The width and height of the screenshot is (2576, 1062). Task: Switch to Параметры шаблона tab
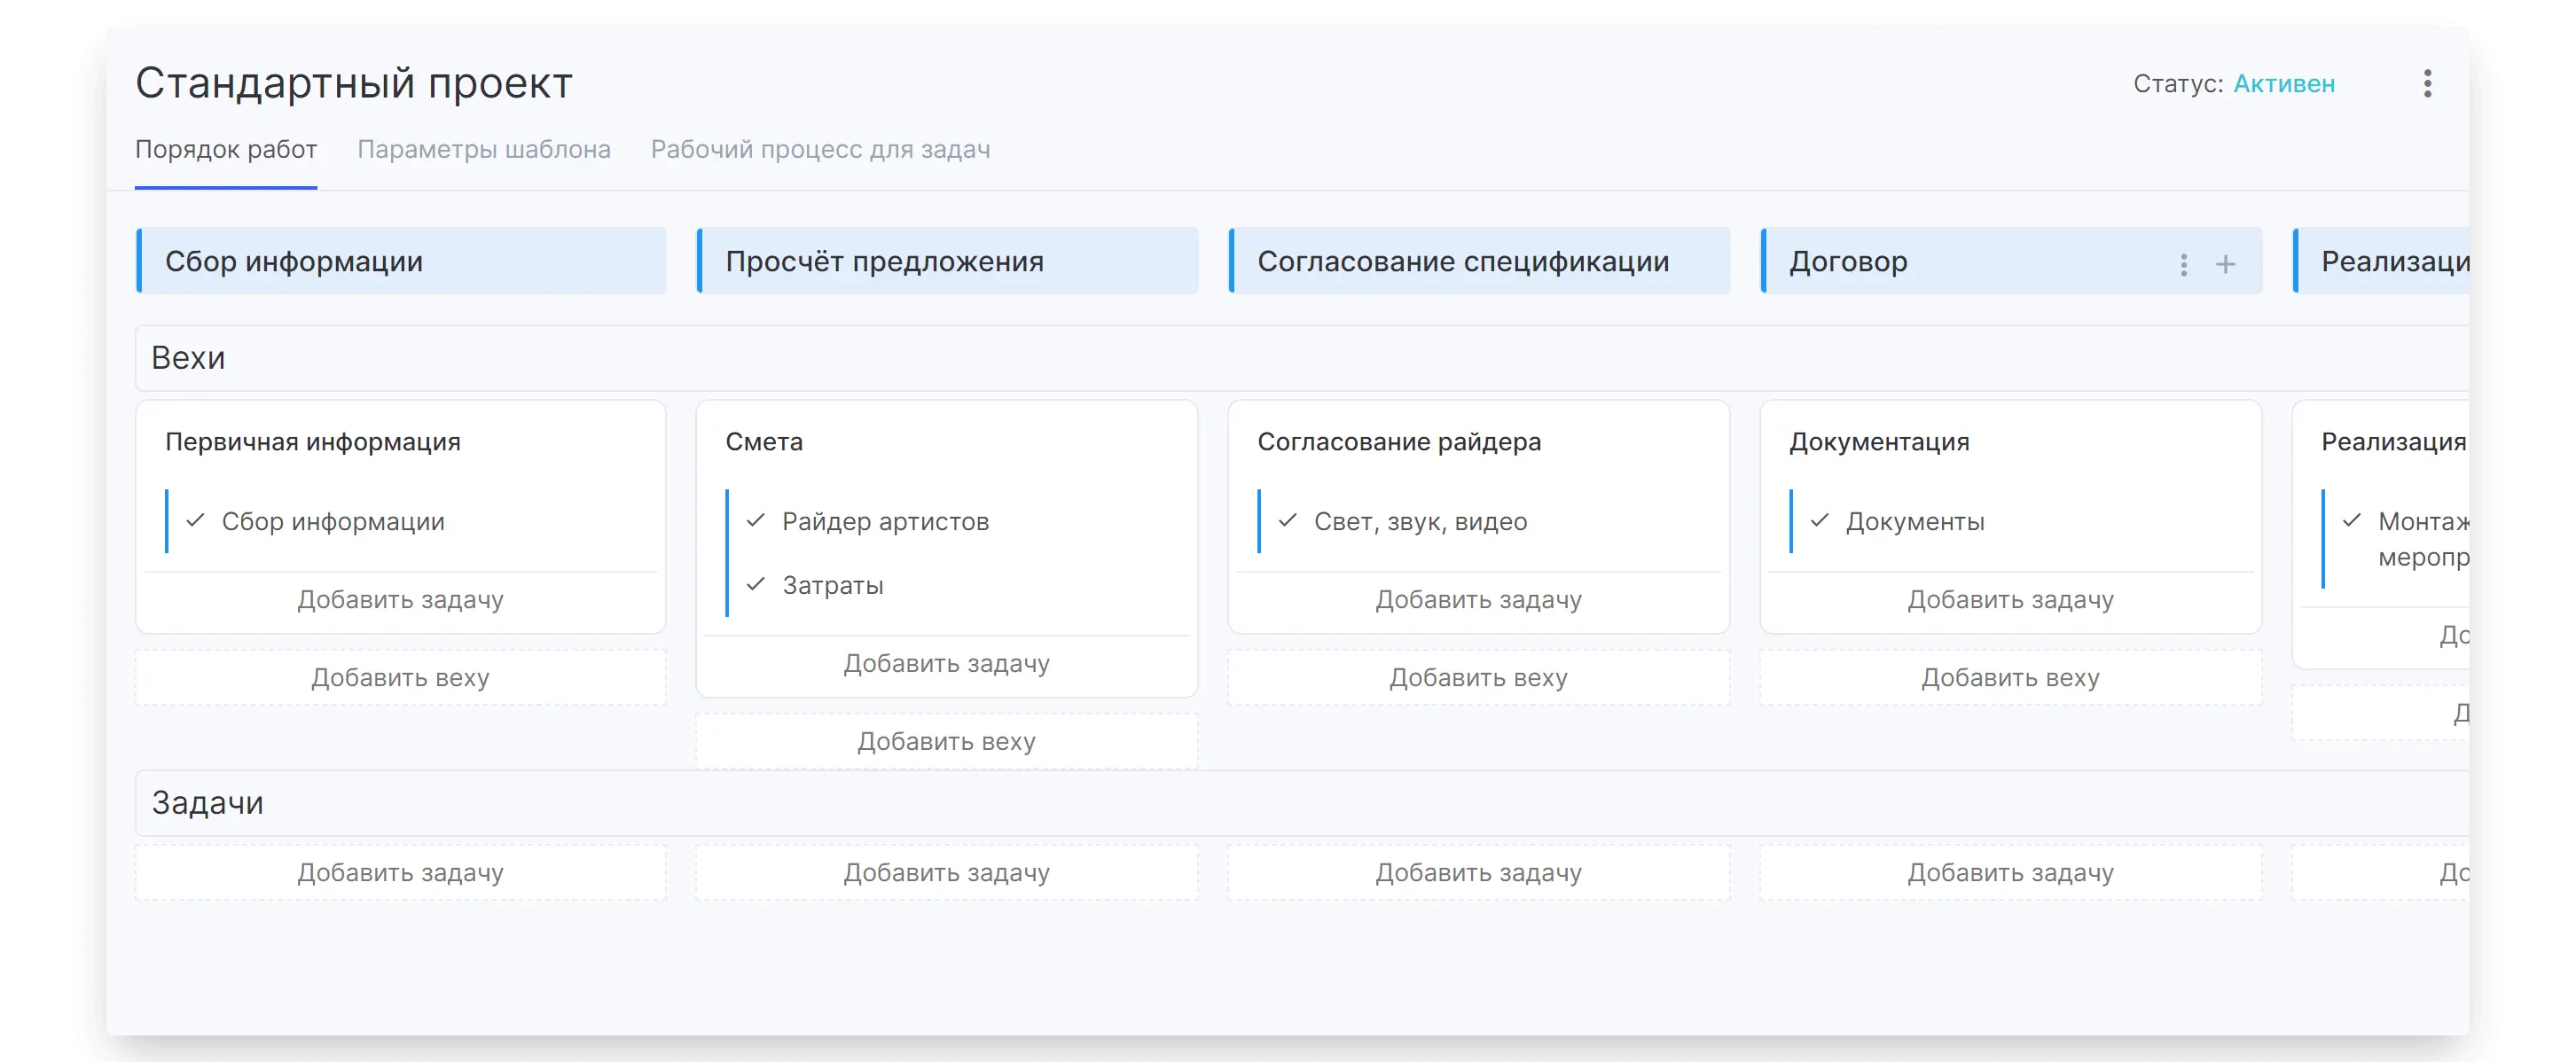(x=484, y=150)
